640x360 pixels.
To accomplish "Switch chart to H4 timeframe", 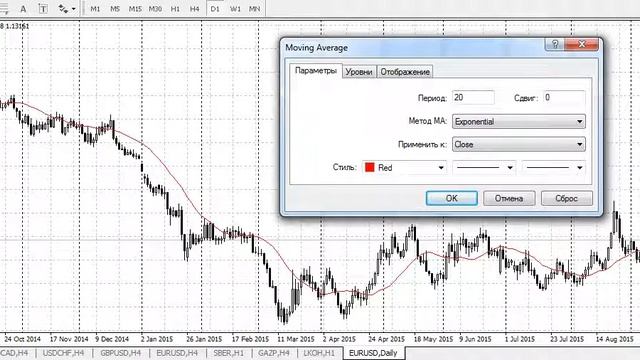I will coord(195,9).
